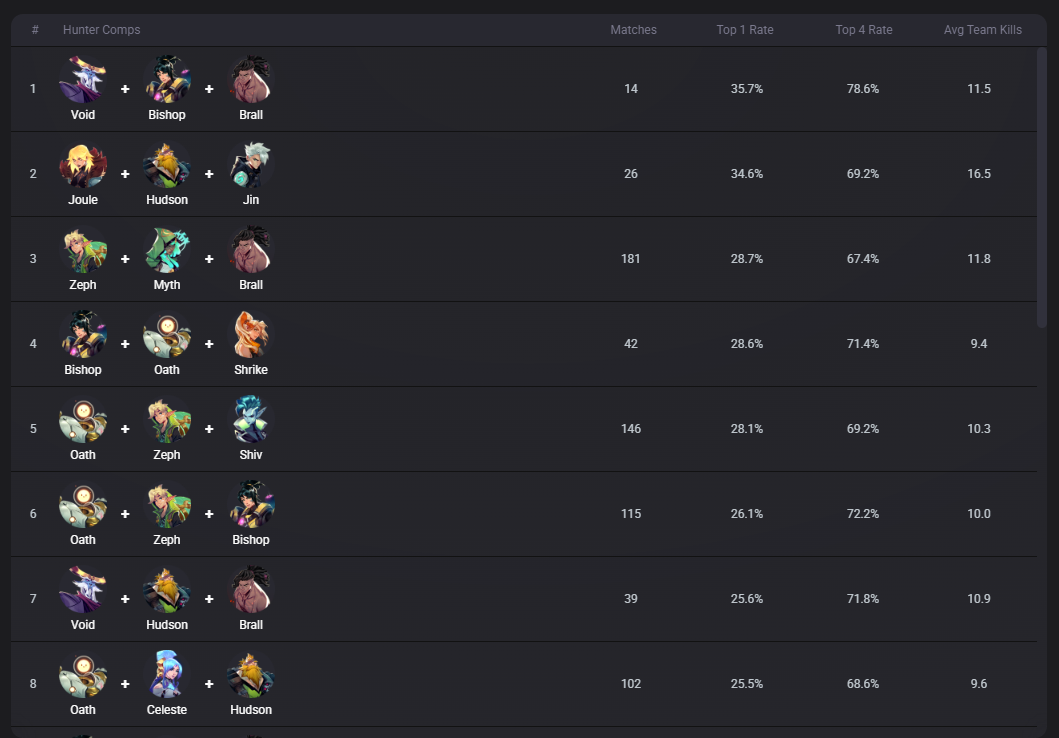Sort by Top 1 Rate header
Image resolution: width=1059 pixels, height=738 pixels.
point(745,30)
